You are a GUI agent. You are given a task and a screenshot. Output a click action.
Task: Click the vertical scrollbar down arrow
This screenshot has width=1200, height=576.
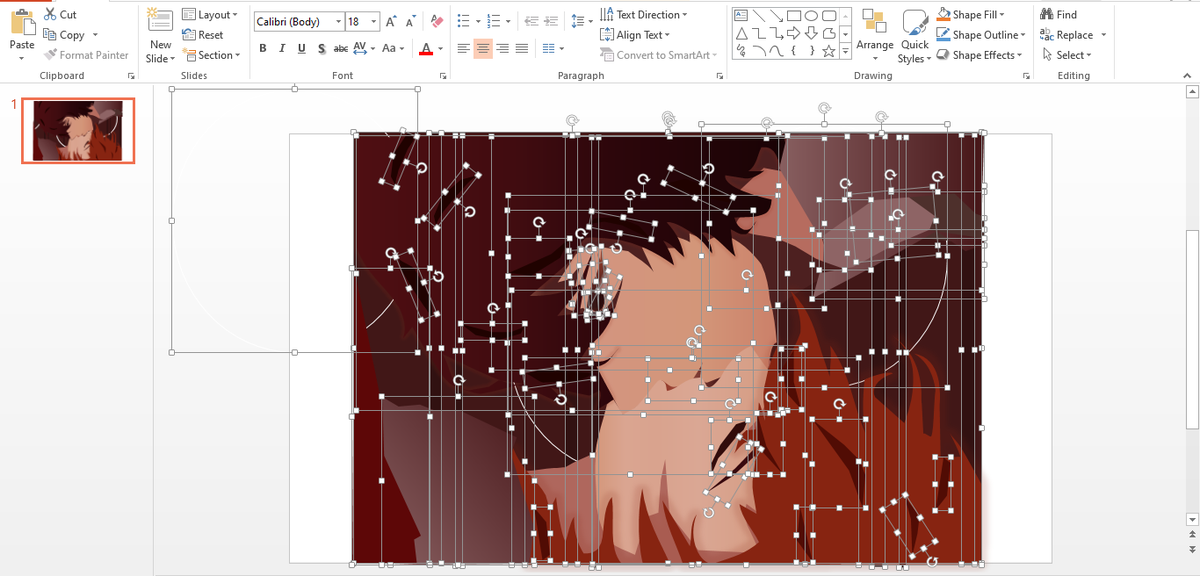click(1190, 519)
